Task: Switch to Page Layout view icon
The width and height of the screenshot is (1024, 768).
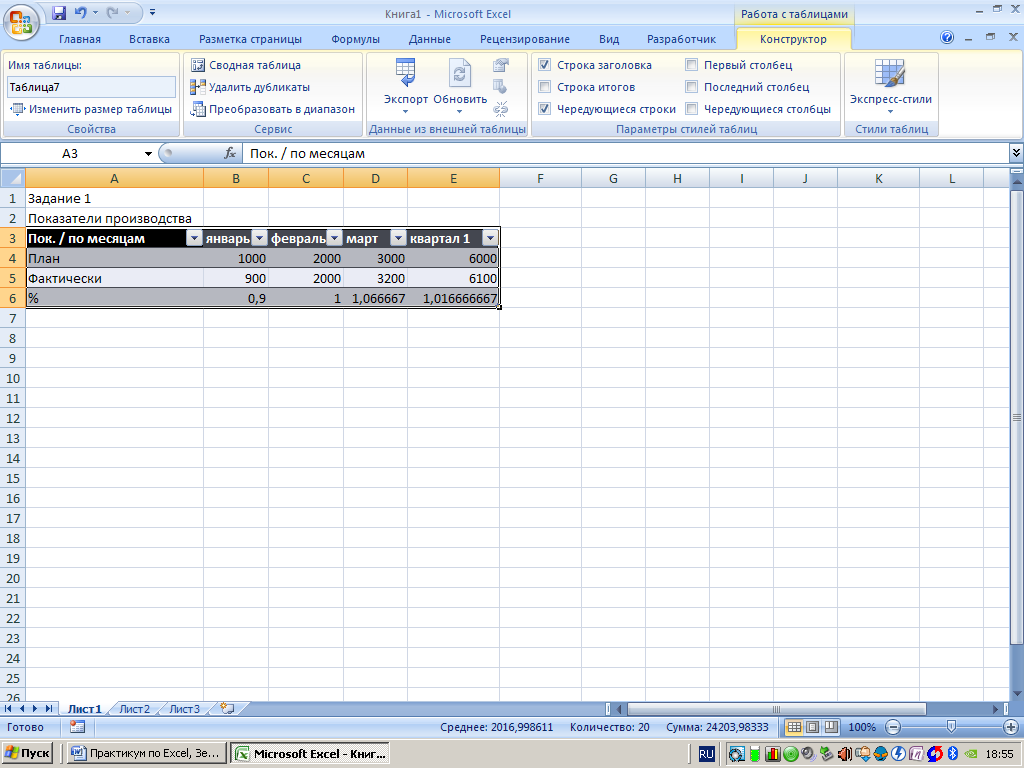Action: (x=812, y=727)
